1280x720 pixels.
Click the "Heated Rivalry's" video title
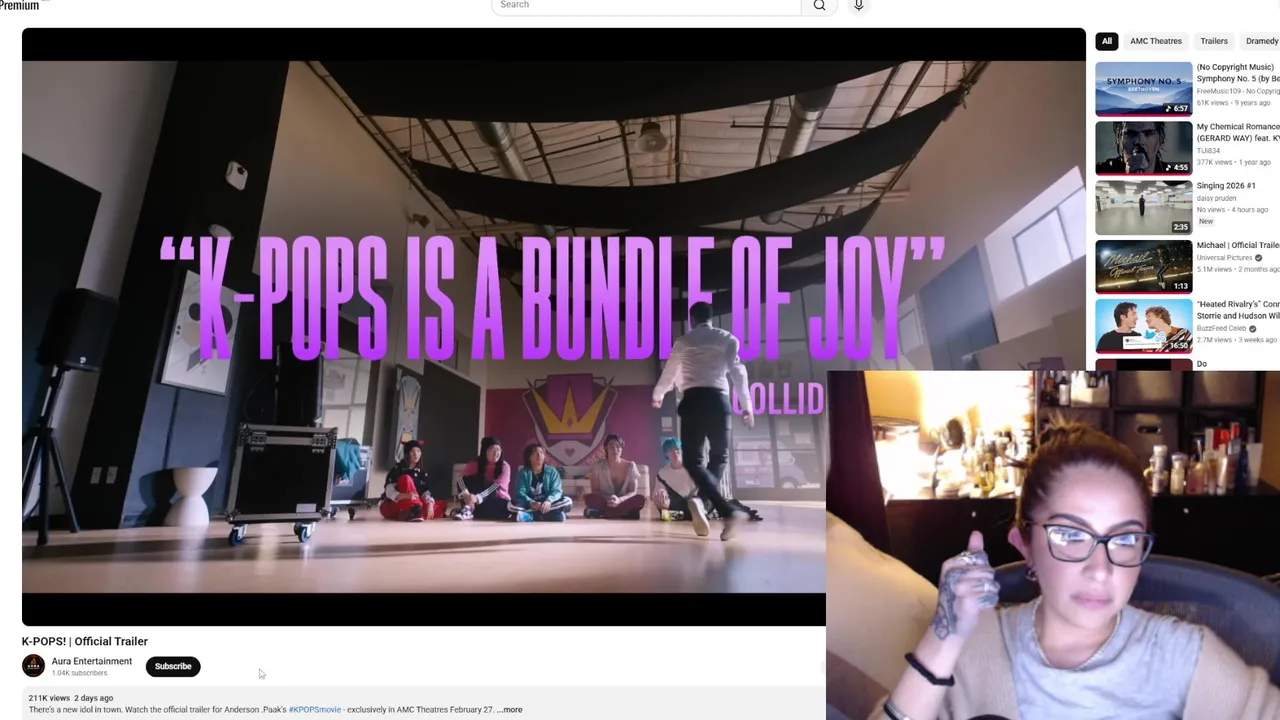coord(1238,310)
